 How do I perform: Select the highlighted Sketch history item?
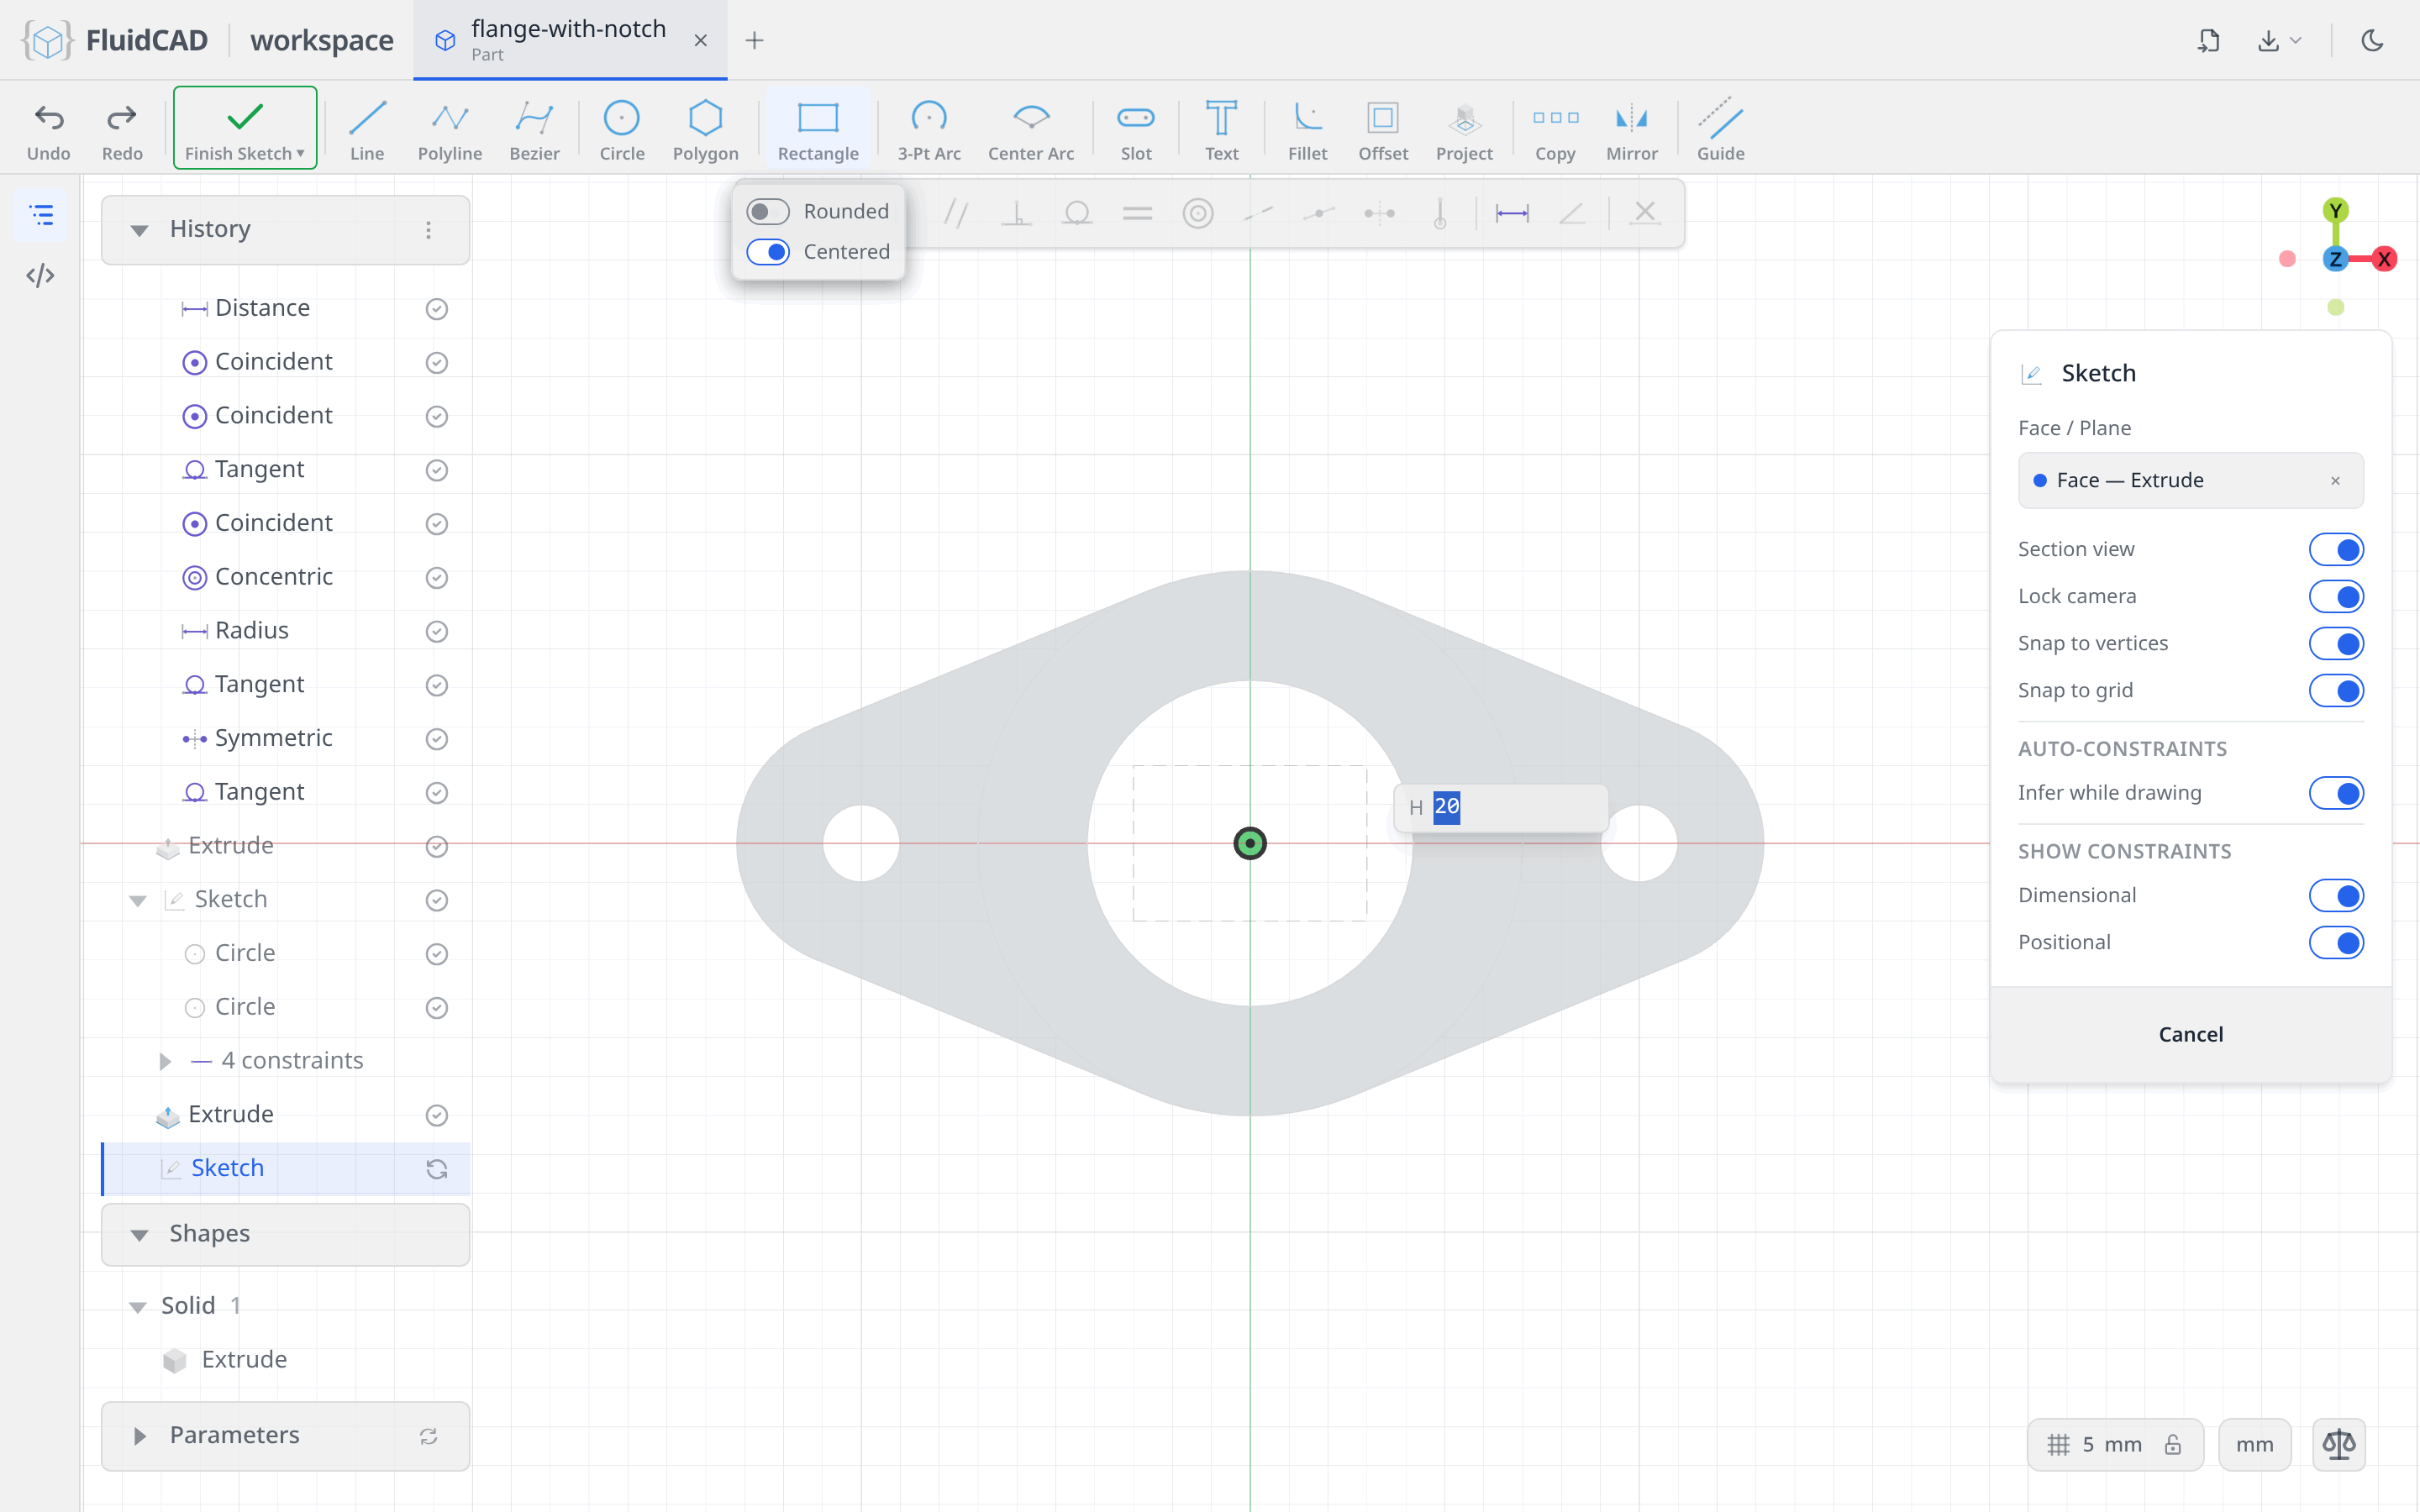(286, 1168)
